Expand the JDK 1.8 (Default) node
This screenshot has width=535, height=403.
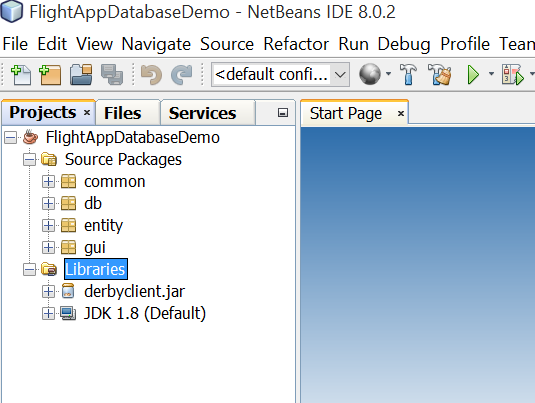(48, 314)
